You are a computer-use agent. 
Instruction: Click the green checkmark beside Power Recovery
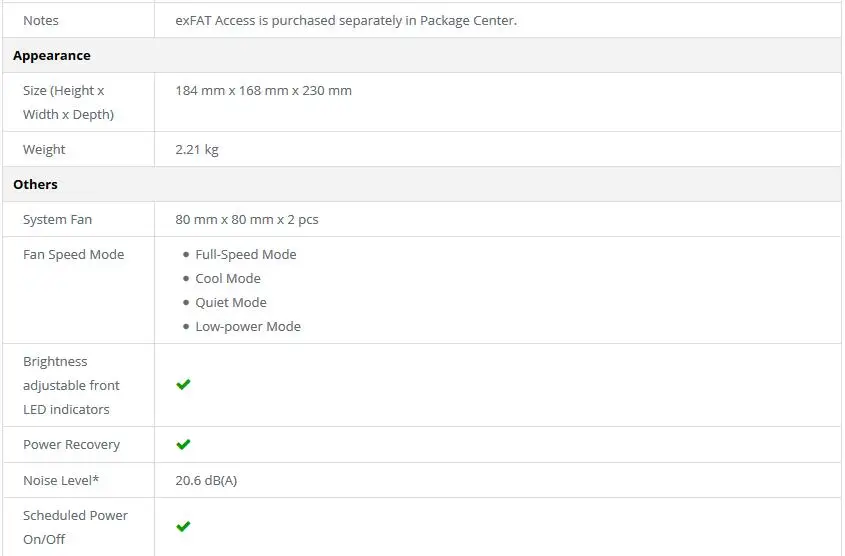(x=183, y=444)
